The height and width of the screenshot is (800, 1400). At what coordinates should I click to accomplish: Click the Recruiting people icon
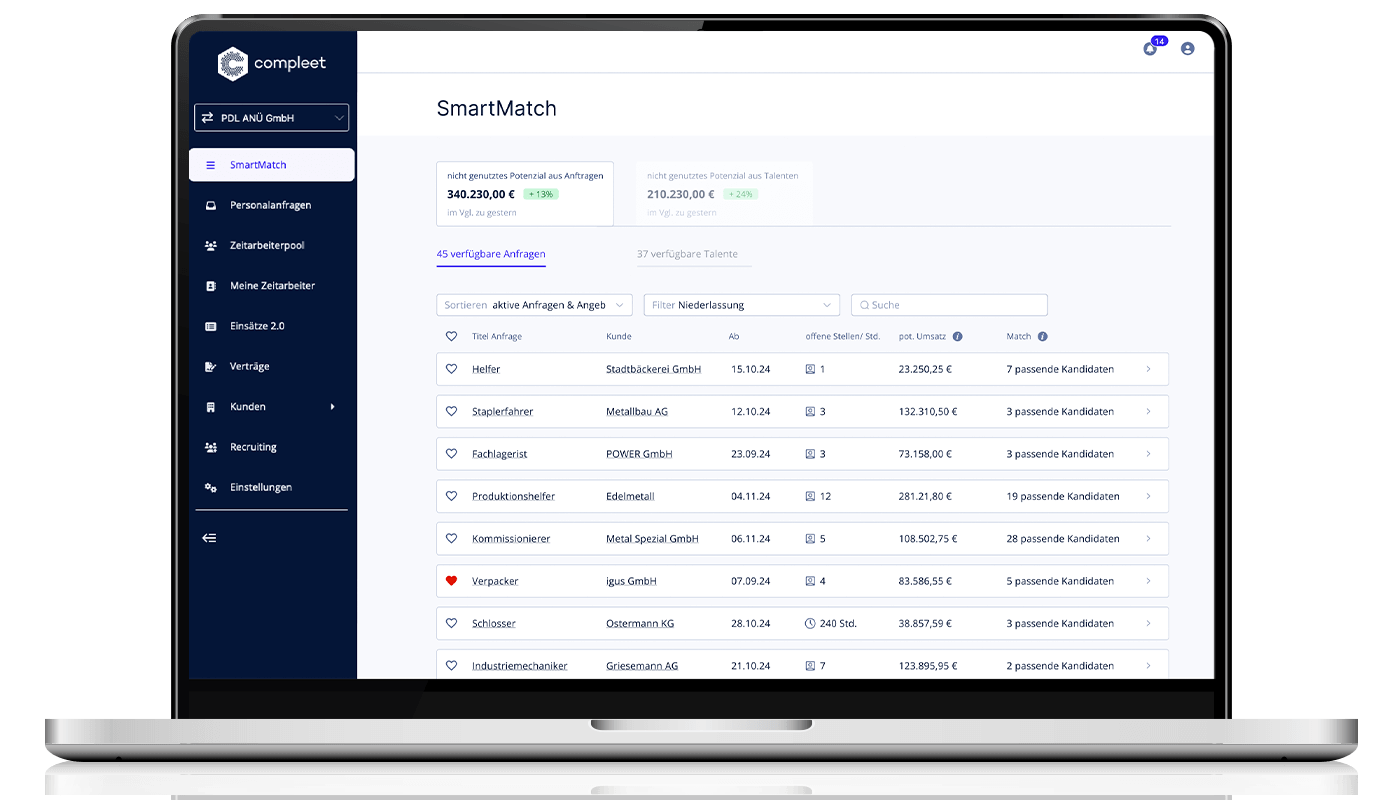[x=210, y=447]
